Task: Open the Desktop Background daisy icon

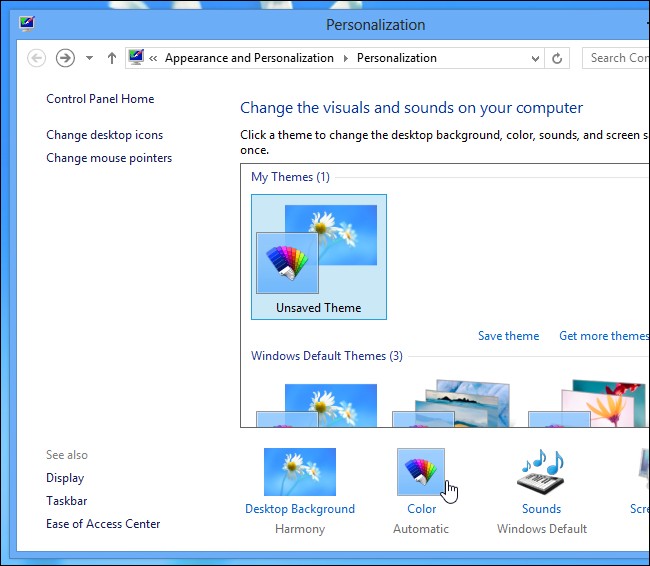Action: (x=300, y=472)
